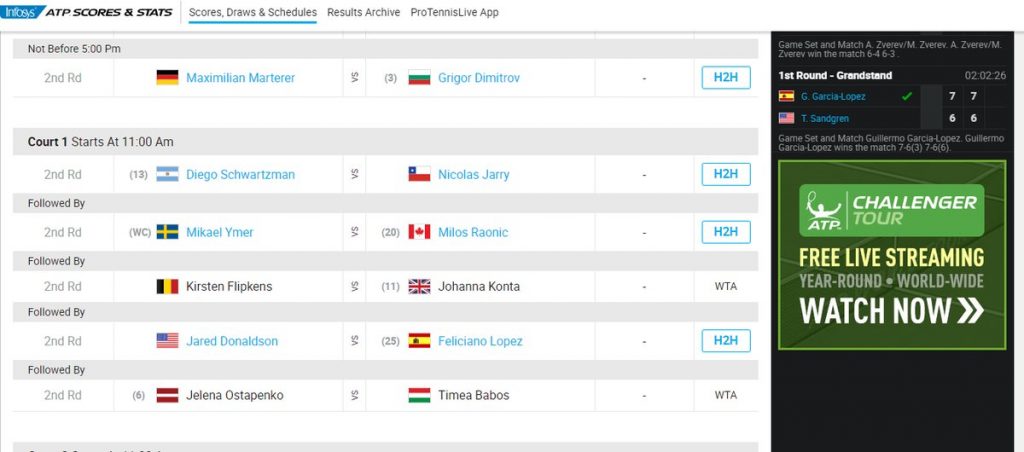Open G. Garcia-Lopez link in live scores
This screenshot has width=1024, height=452.
click(833, 97)
